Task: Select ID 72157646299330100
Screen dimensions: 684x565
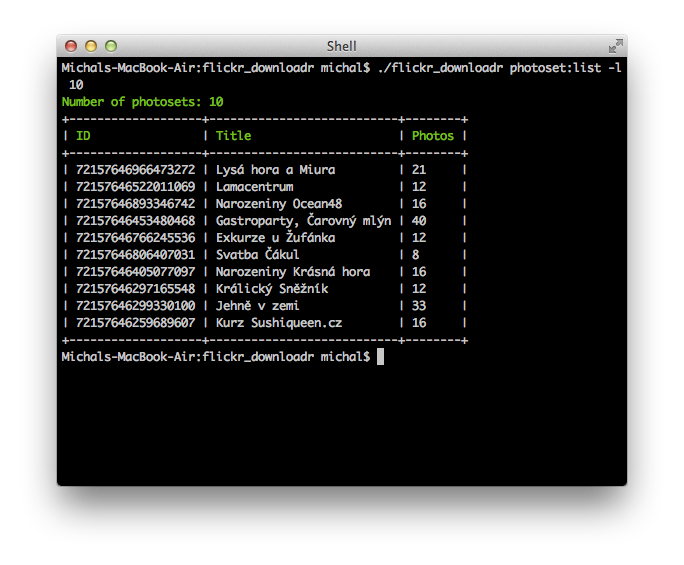Action: [136, 306]
